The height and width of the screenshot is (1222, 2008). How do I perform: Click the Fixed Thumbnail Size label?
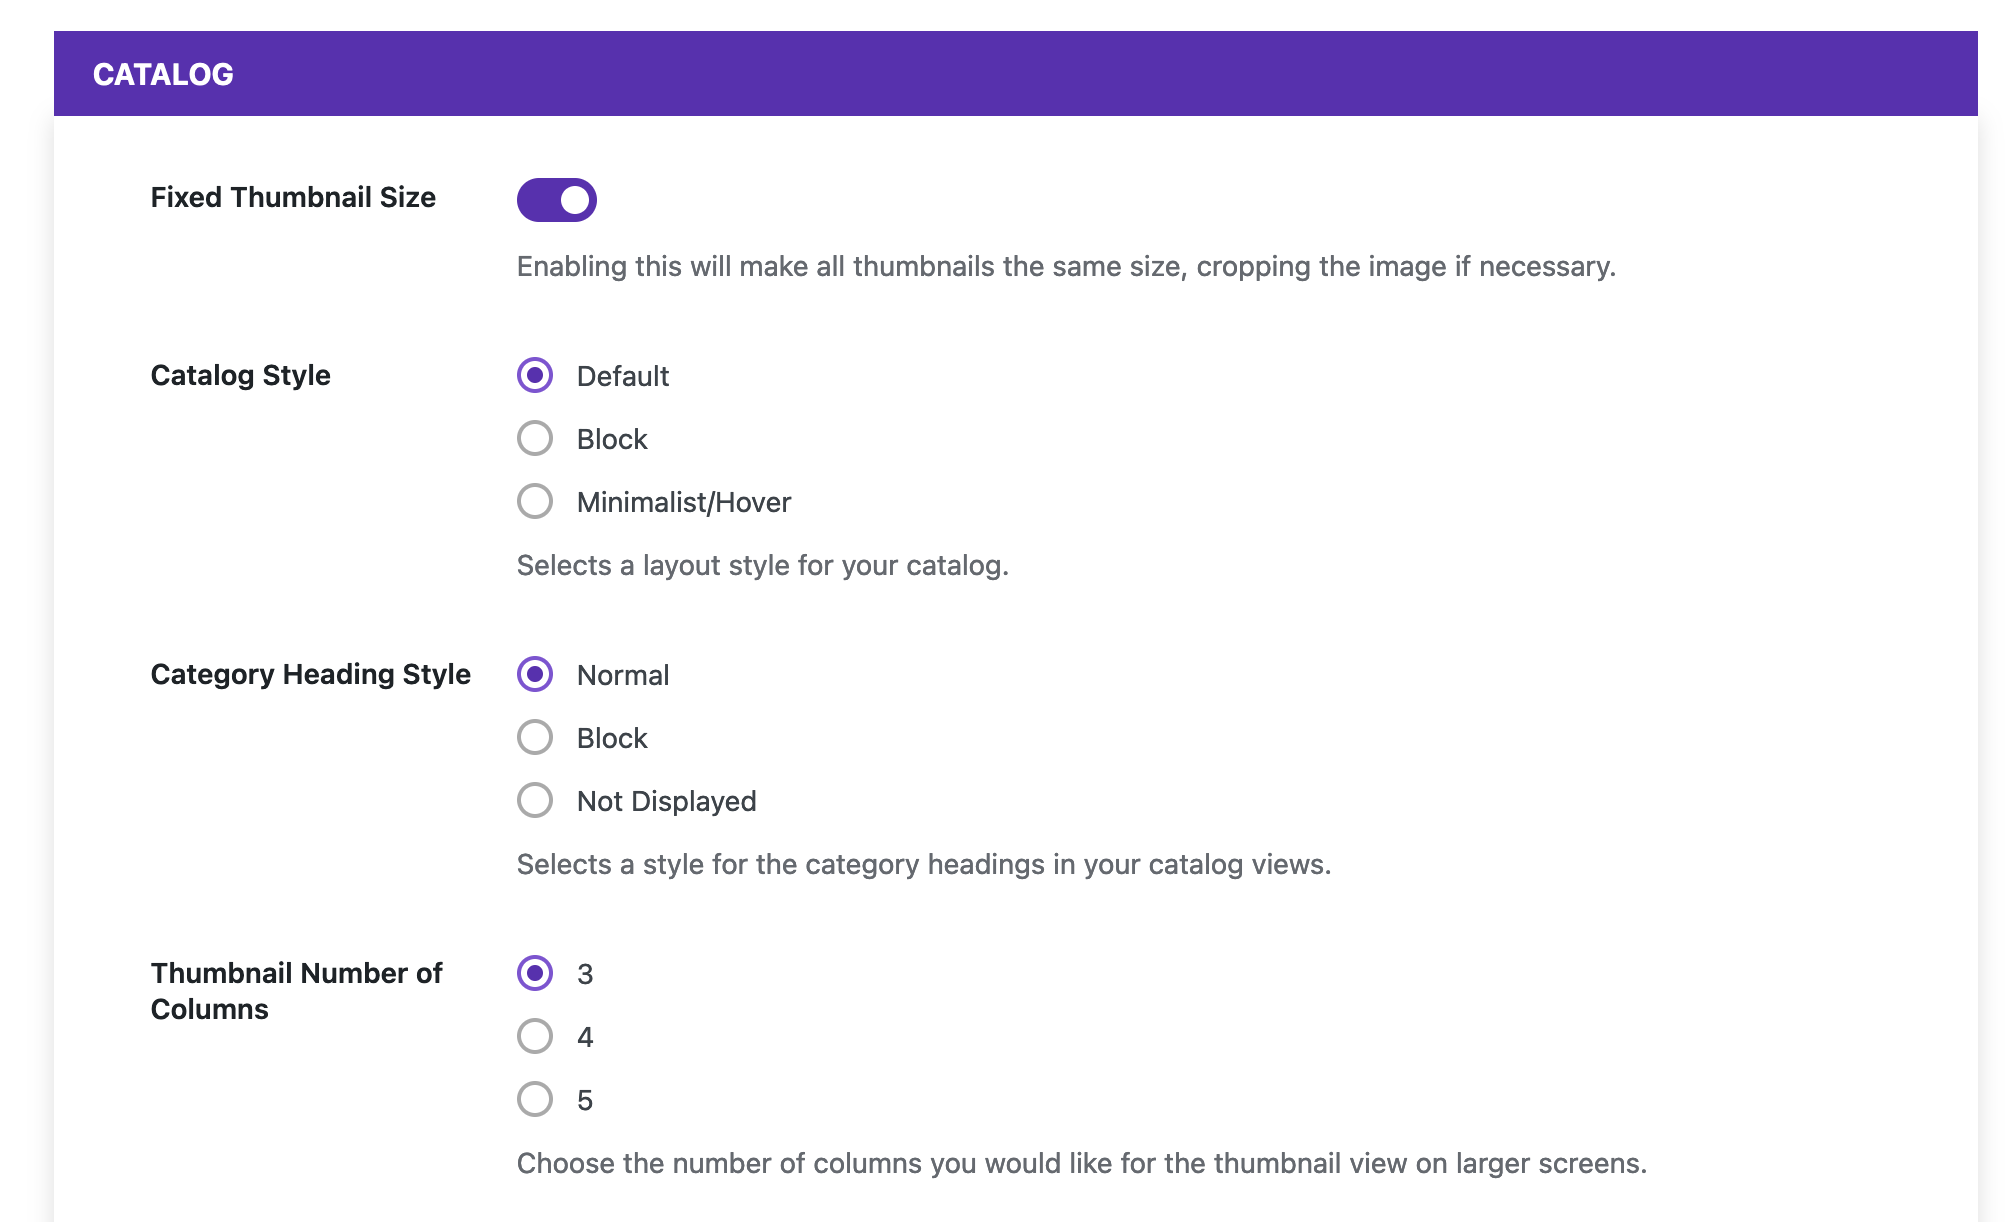pyautogui.click(x=293, y=197)
